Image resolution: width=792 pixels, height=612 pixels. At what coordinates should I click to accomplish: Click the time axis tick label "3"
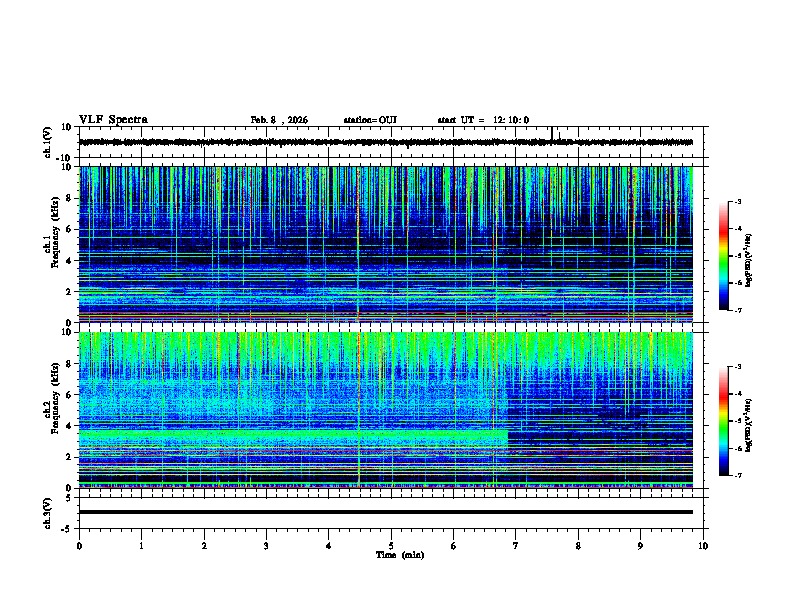266,546
